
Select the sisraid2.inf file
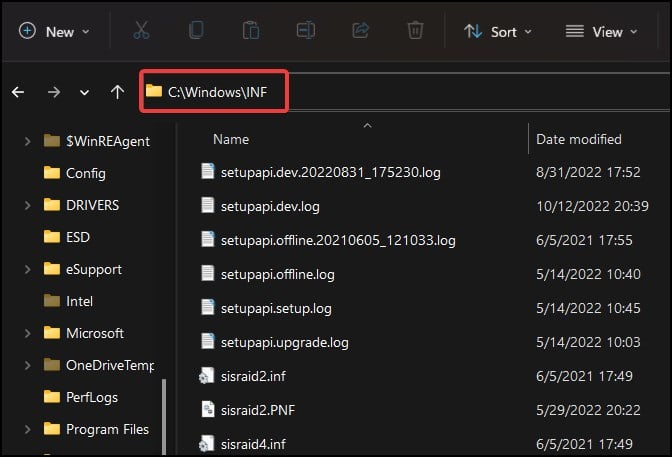[253, 376]
